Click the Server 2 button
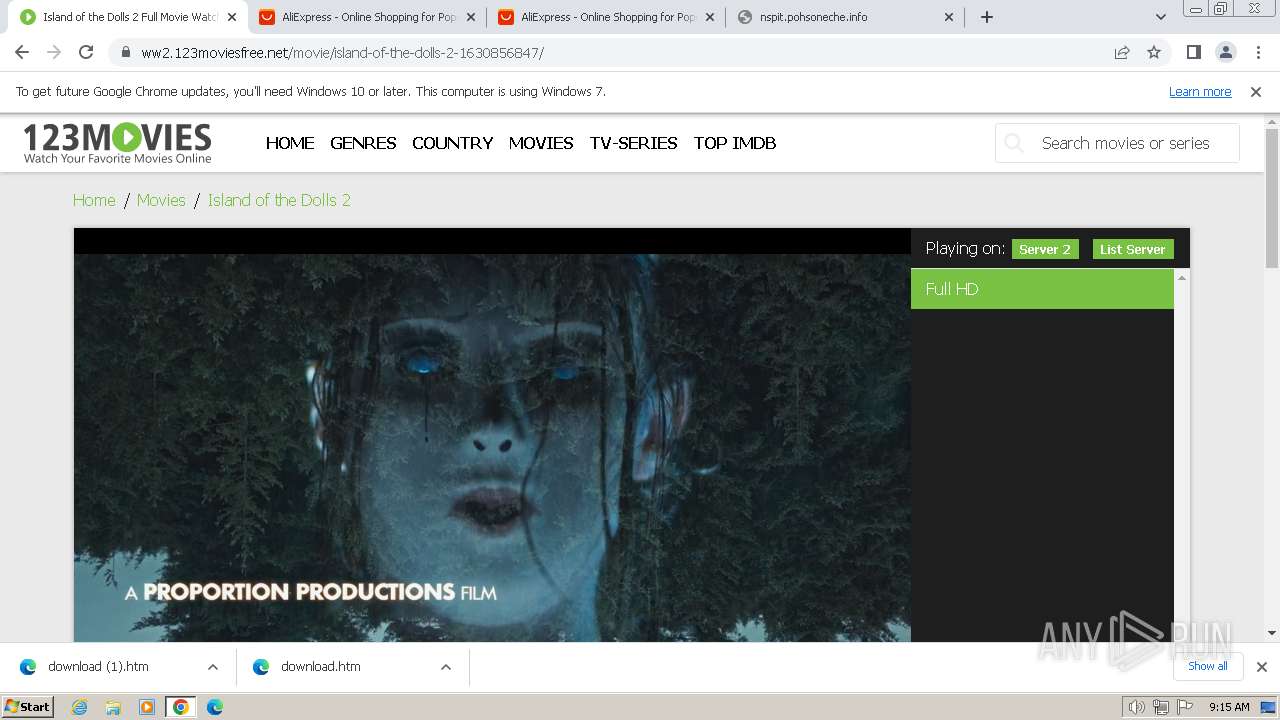The width and height of the screenshot is (1280, 720). [1045, 249]
